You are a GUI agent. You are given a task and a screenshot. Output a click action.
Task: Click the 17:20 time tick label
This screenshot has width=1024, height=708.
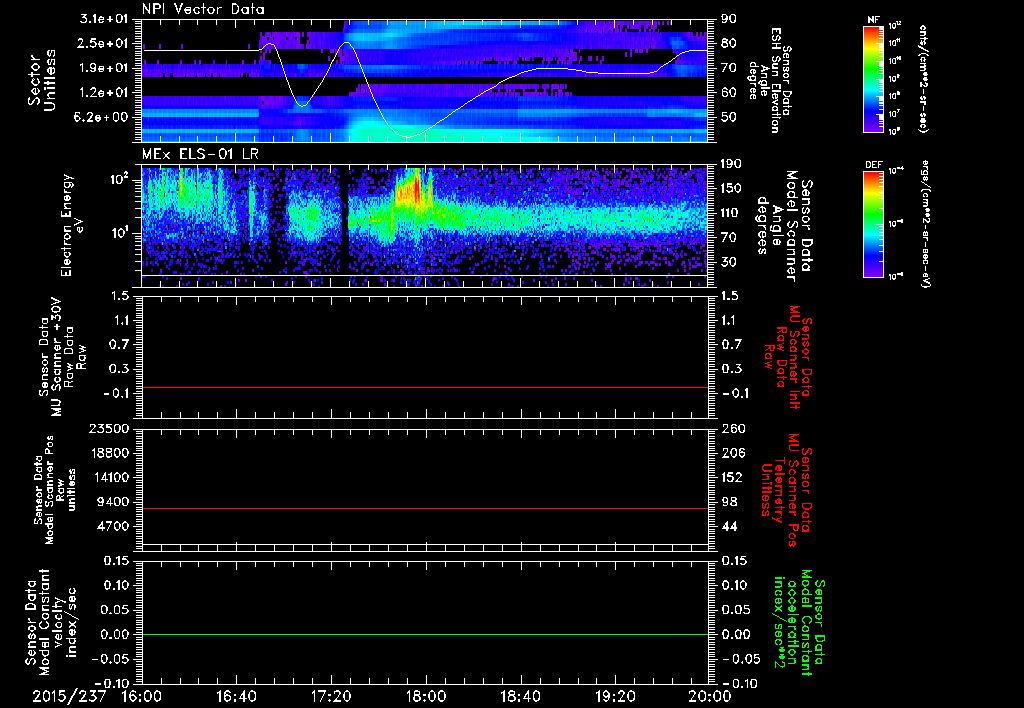click(x=331, y=697)
